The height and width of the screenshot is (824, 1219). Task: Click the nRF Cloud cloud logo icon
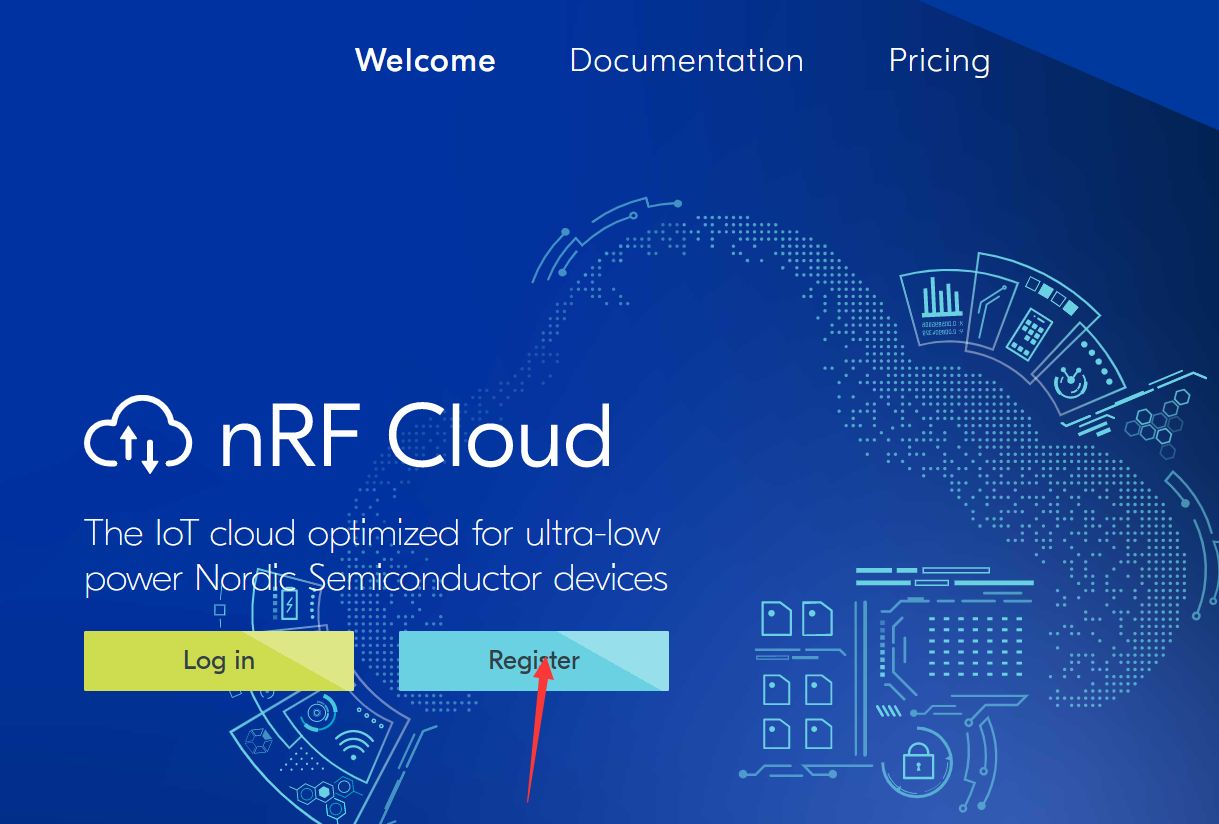137,434
